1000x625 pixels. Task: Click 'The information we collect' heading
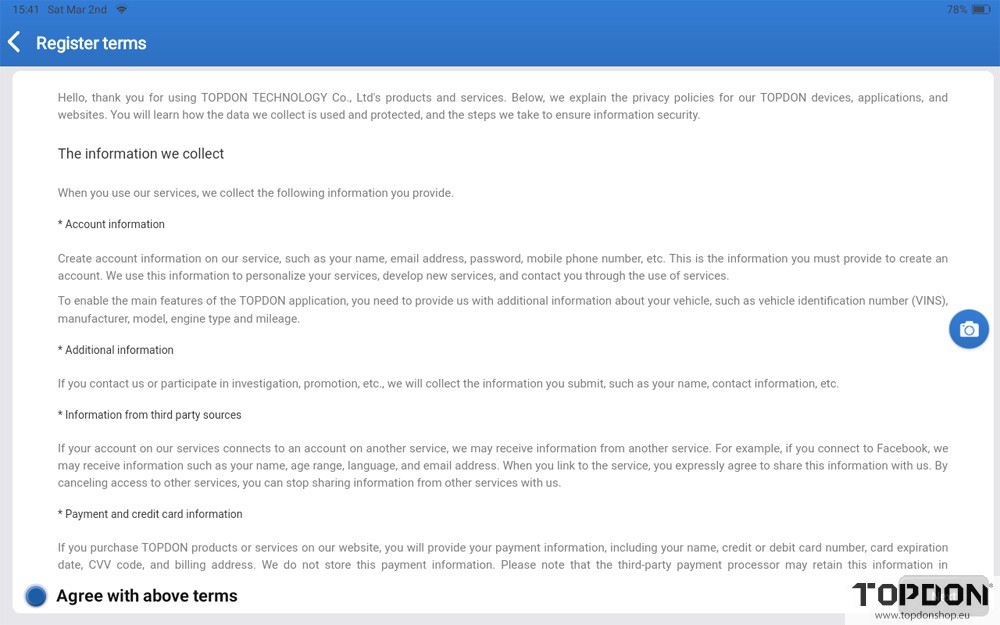[x=141, y=154]
